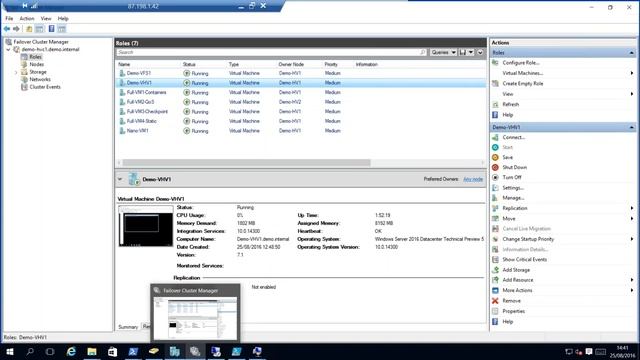Screen dimensions: 640x360
Task: Expand the Change Startup Priority submenu
Action: tap(632, 239)
